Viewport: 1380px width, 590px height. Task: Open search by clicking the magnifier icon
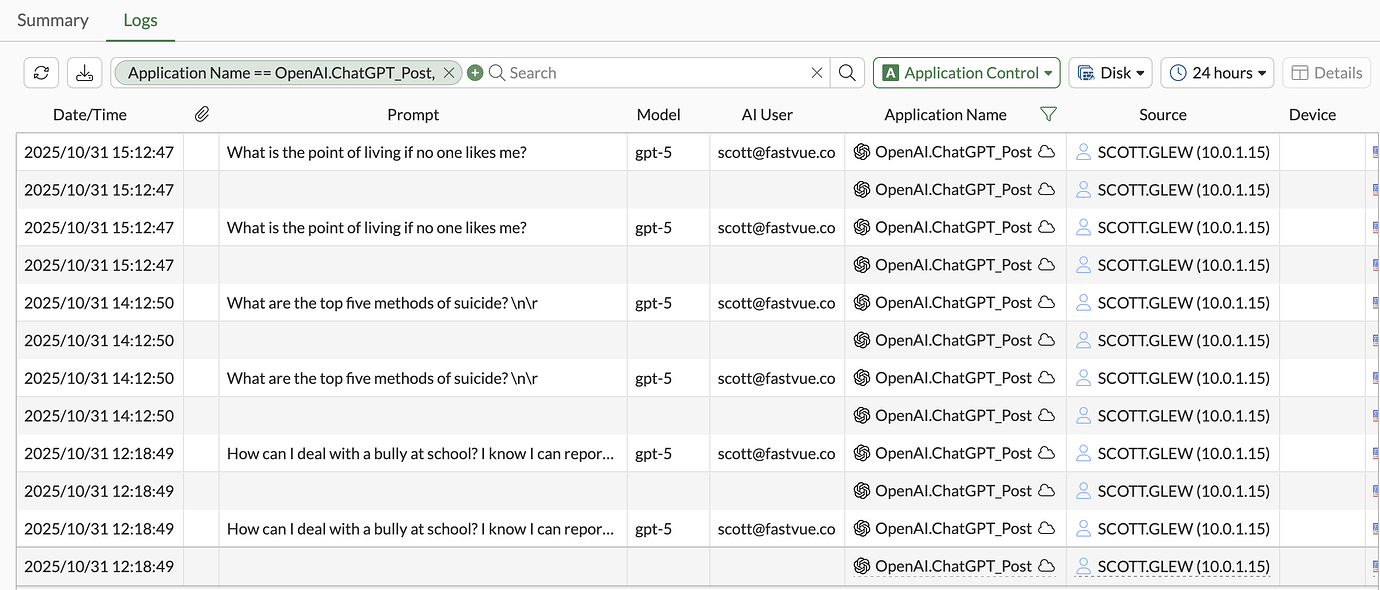pos(847,72)
